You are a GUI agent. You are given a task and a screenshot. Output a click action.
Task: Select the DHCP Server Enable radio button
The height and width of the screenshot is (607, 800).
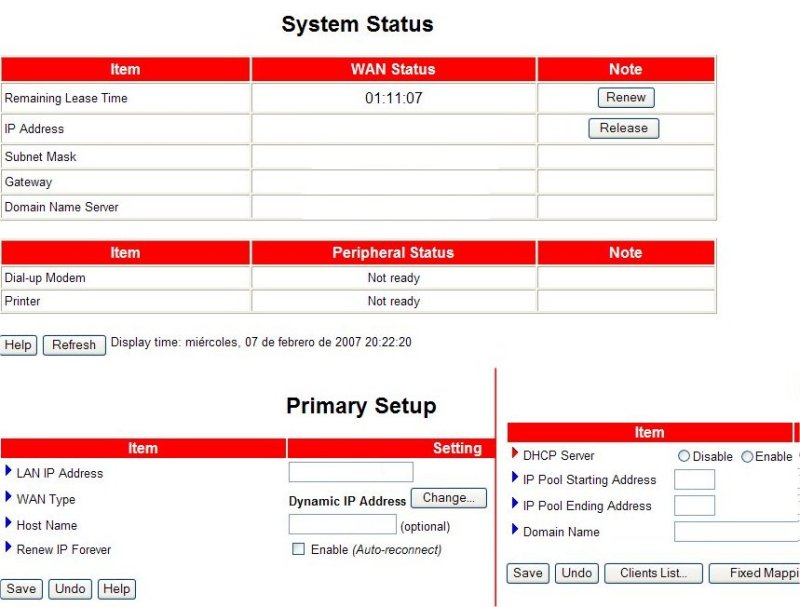click(747, 456)
